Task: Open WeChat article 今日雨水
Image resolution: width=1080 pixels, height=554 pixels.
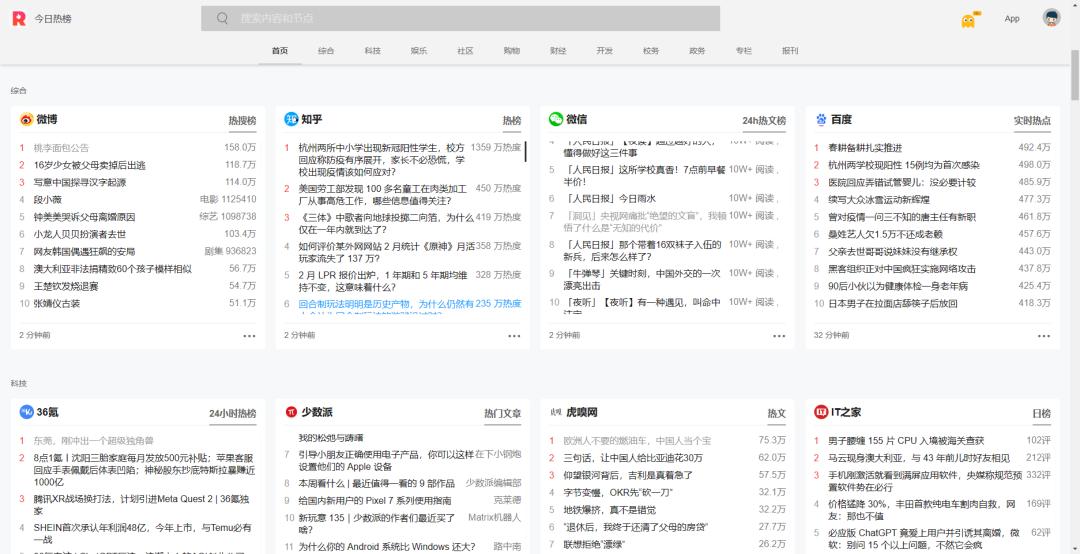Action: (612, 198)
